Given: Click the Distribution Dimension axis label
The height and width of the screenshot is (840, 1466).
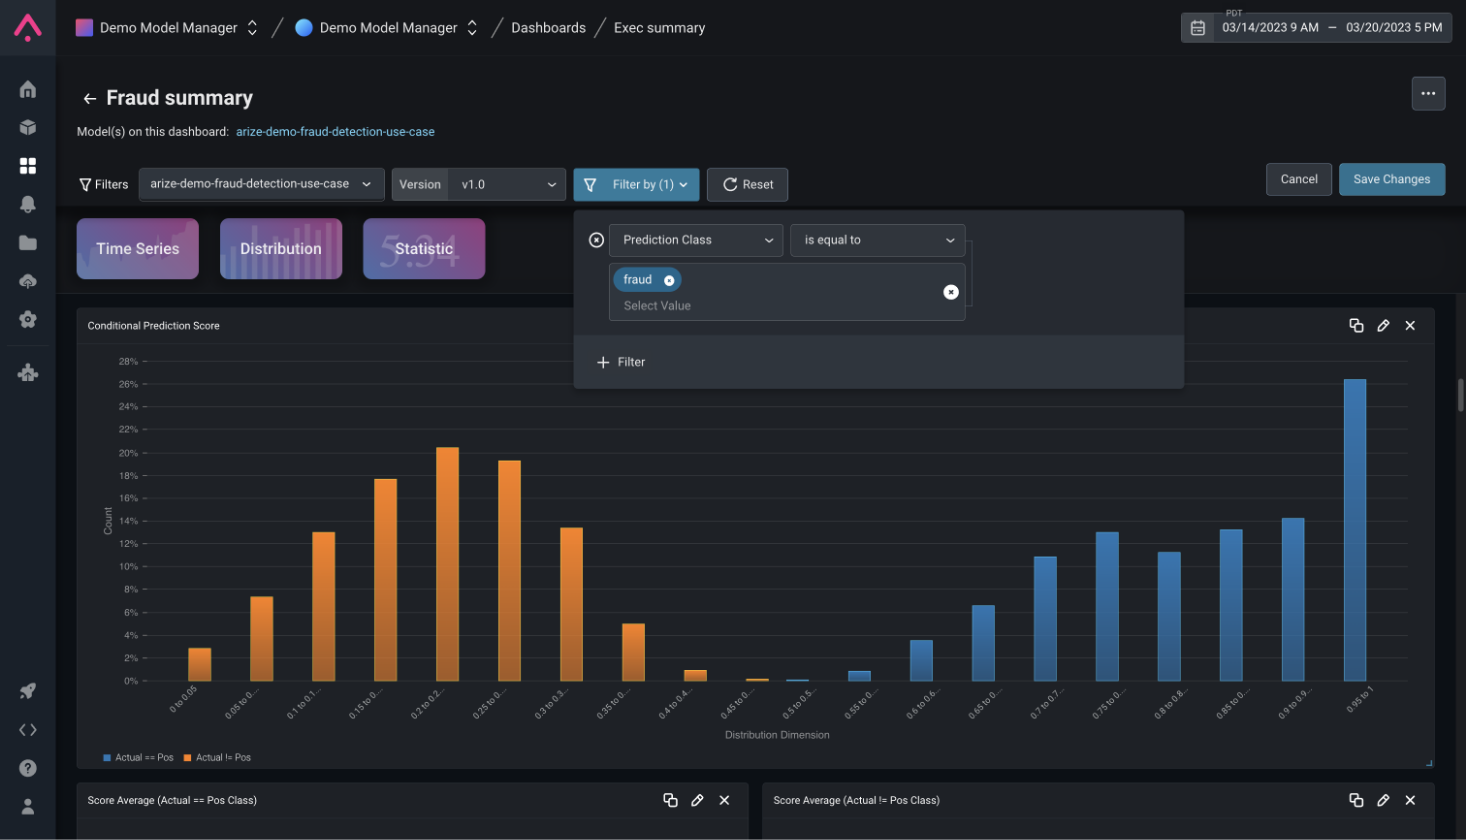Looking at the screenshot, I should coord(777,735).
